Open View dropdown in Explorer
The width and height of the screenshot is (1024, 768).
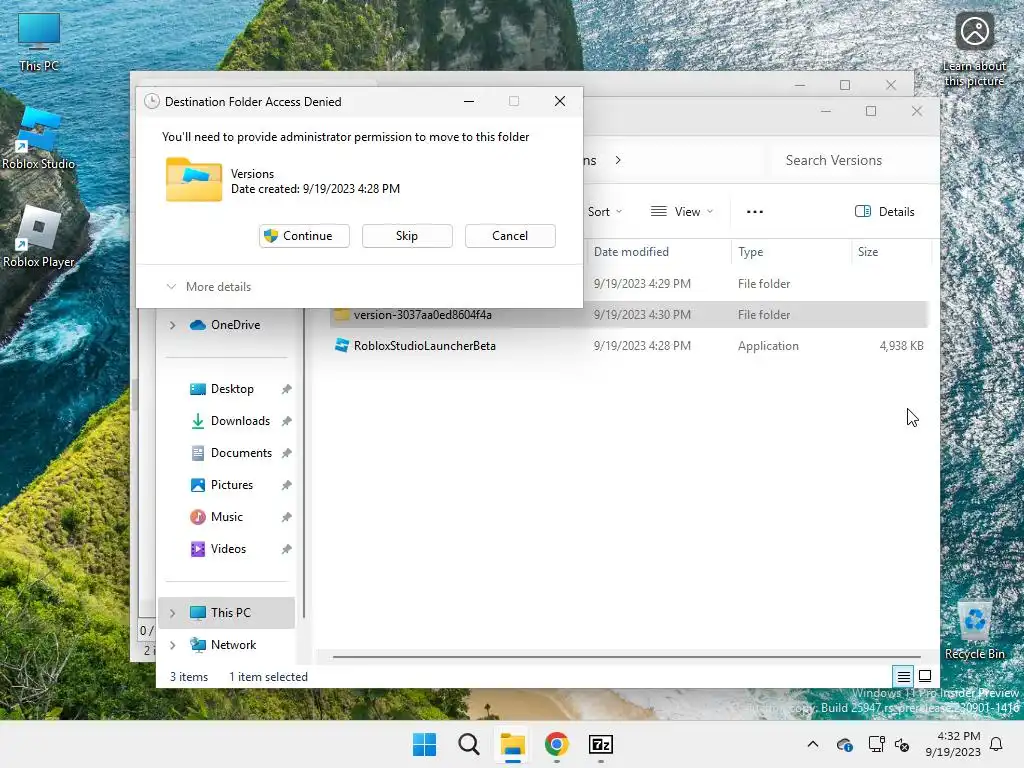pos(682,212)
